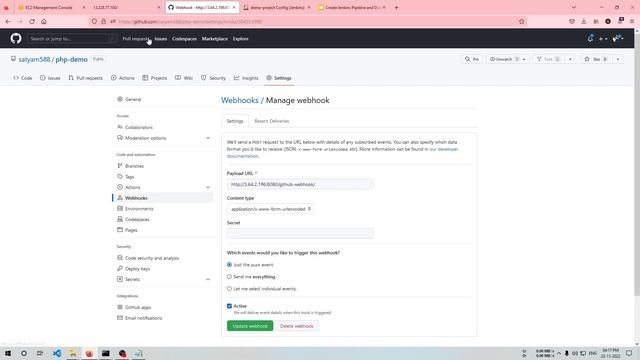Click the browser home icon

tap(44, 22)
